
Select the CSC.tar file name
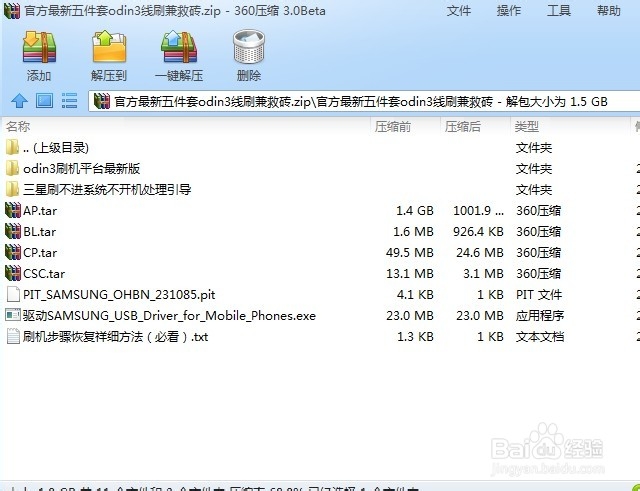point(44,273)
